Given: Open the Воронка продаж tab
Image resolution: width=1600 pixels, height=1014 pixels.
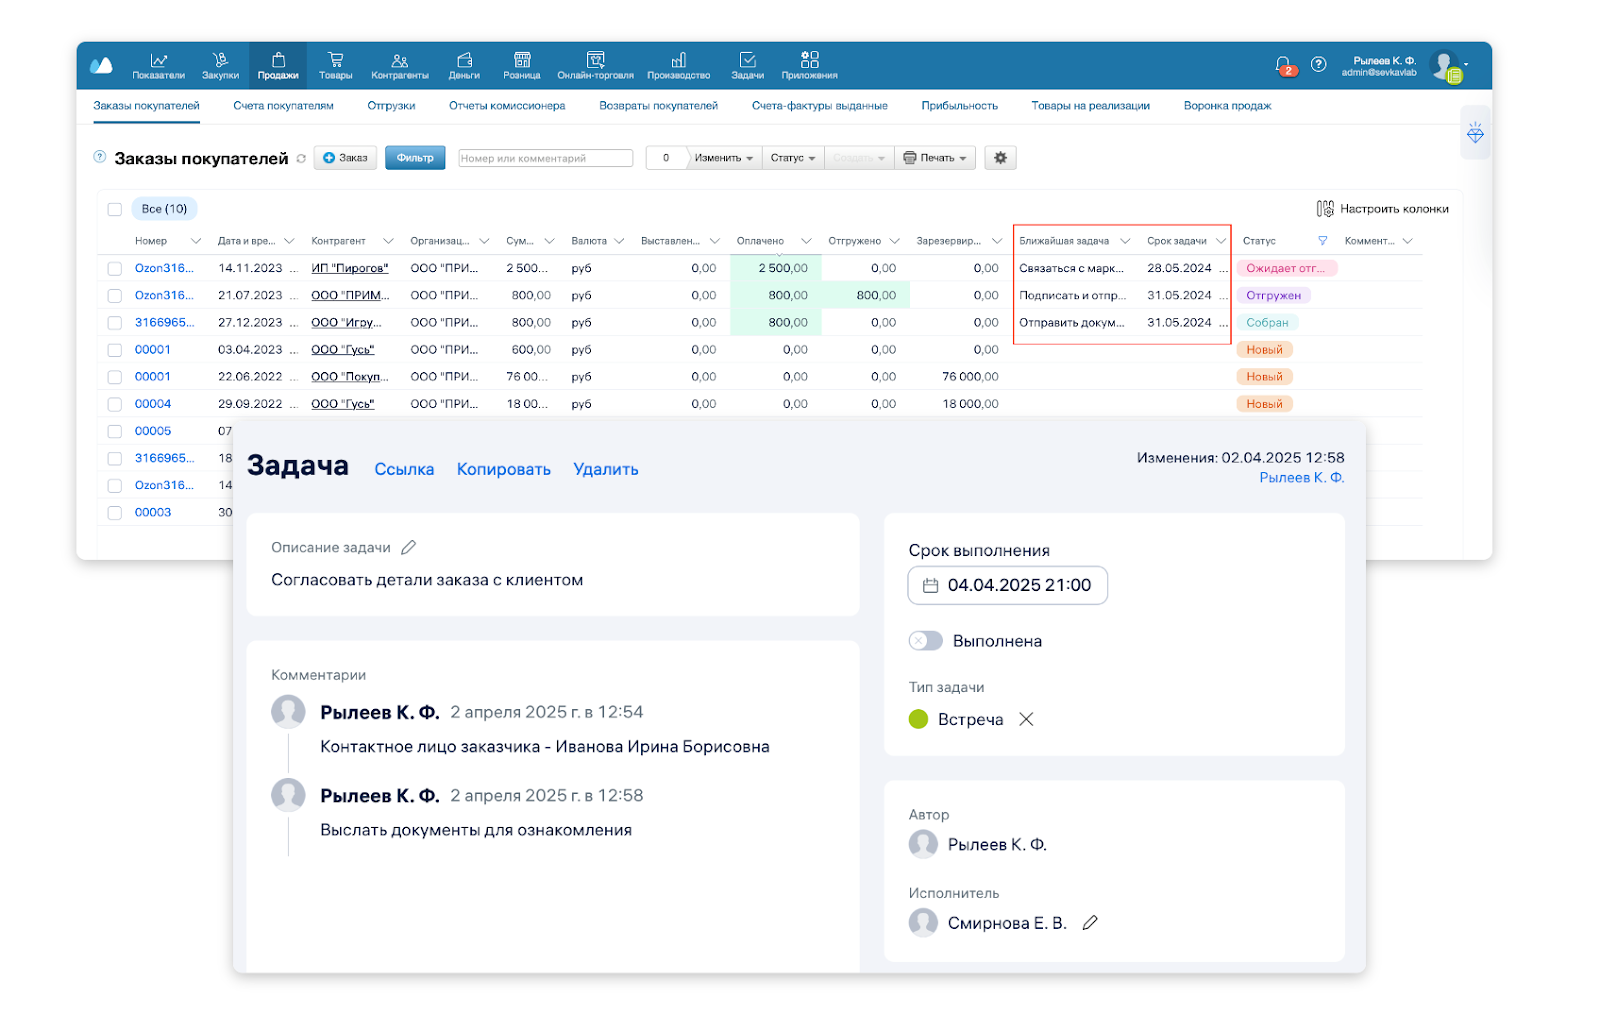Looking at the screenshot, I should pos(1227,106).
